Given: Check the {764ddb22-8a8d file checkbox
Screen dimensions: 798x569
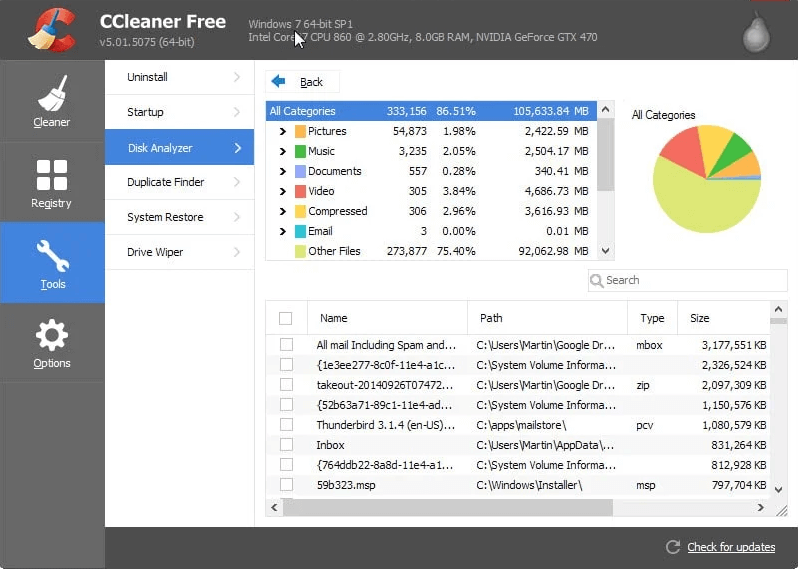Looking at the screenshot, I should point(287,465).
